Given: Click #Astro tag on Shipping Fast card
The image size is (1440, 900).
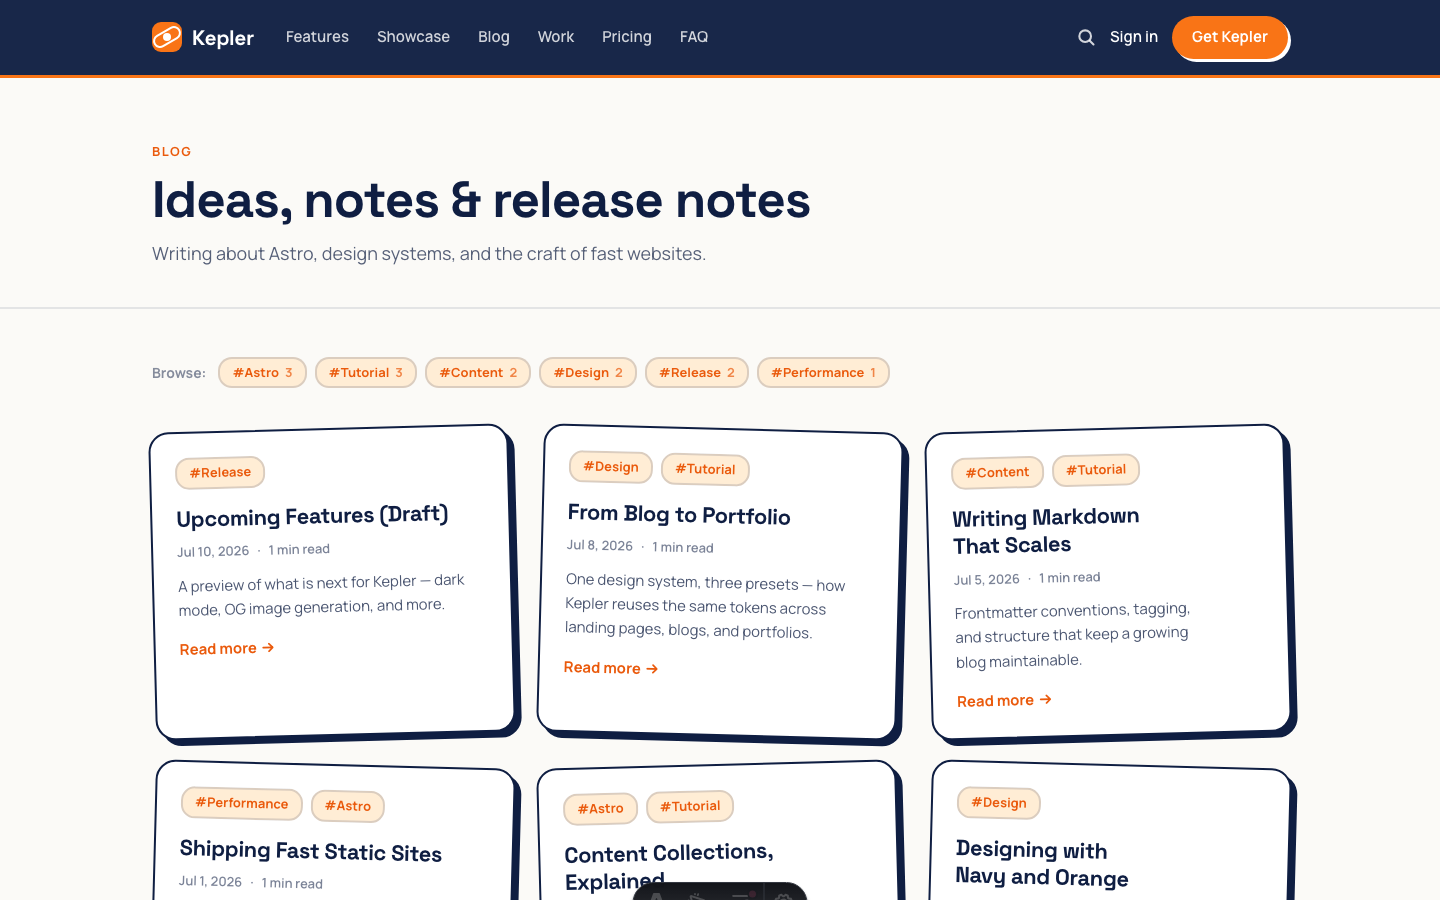Looking at the screenshot, I should (348, 806).
